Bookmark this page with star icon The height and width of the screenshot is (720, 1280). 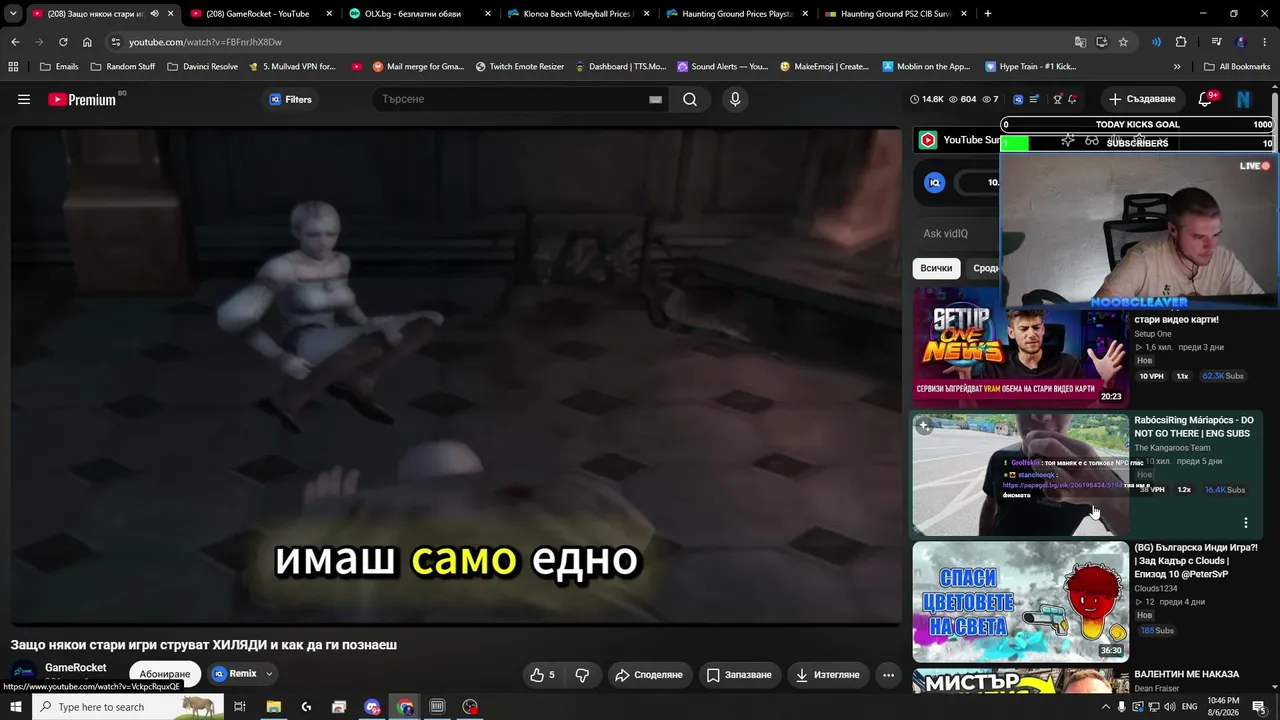click(1123, 42)
